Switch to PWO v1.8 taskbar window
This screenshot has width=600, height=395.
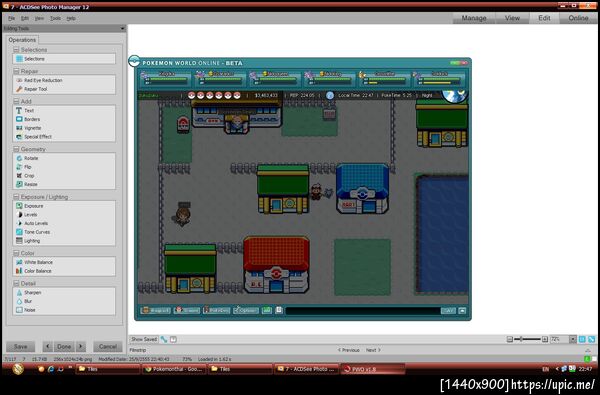coord(372,369)
